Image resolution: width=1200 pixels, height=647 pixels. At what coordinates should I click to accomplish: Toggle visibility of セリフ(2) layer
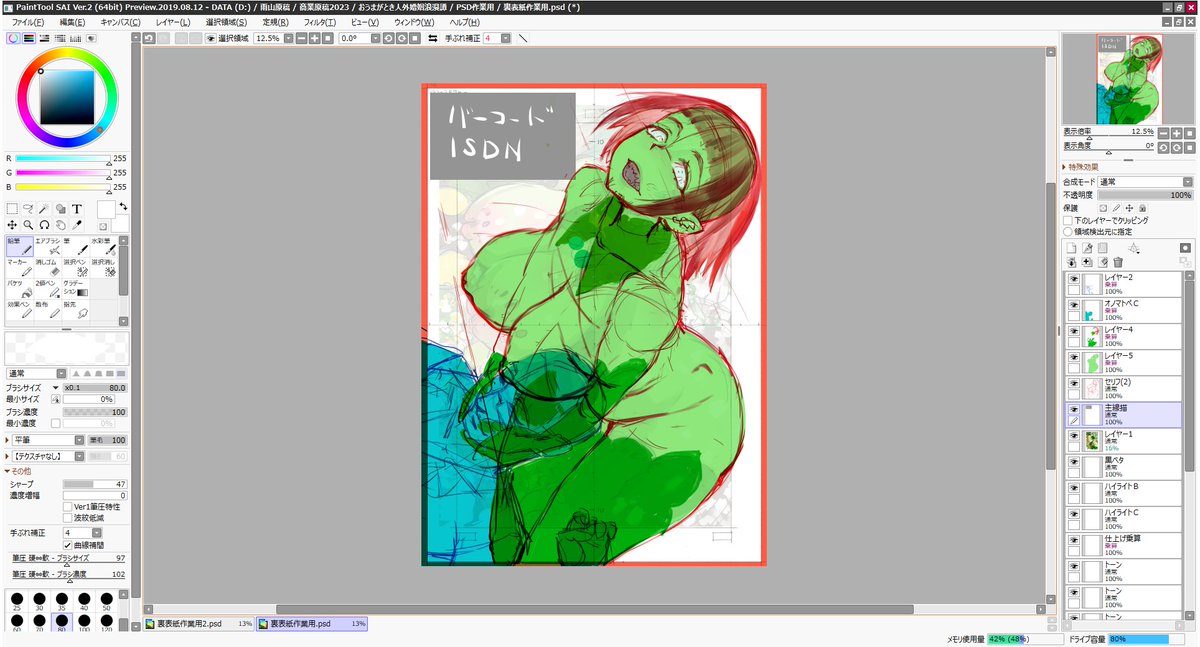(x=1073, y=384)
